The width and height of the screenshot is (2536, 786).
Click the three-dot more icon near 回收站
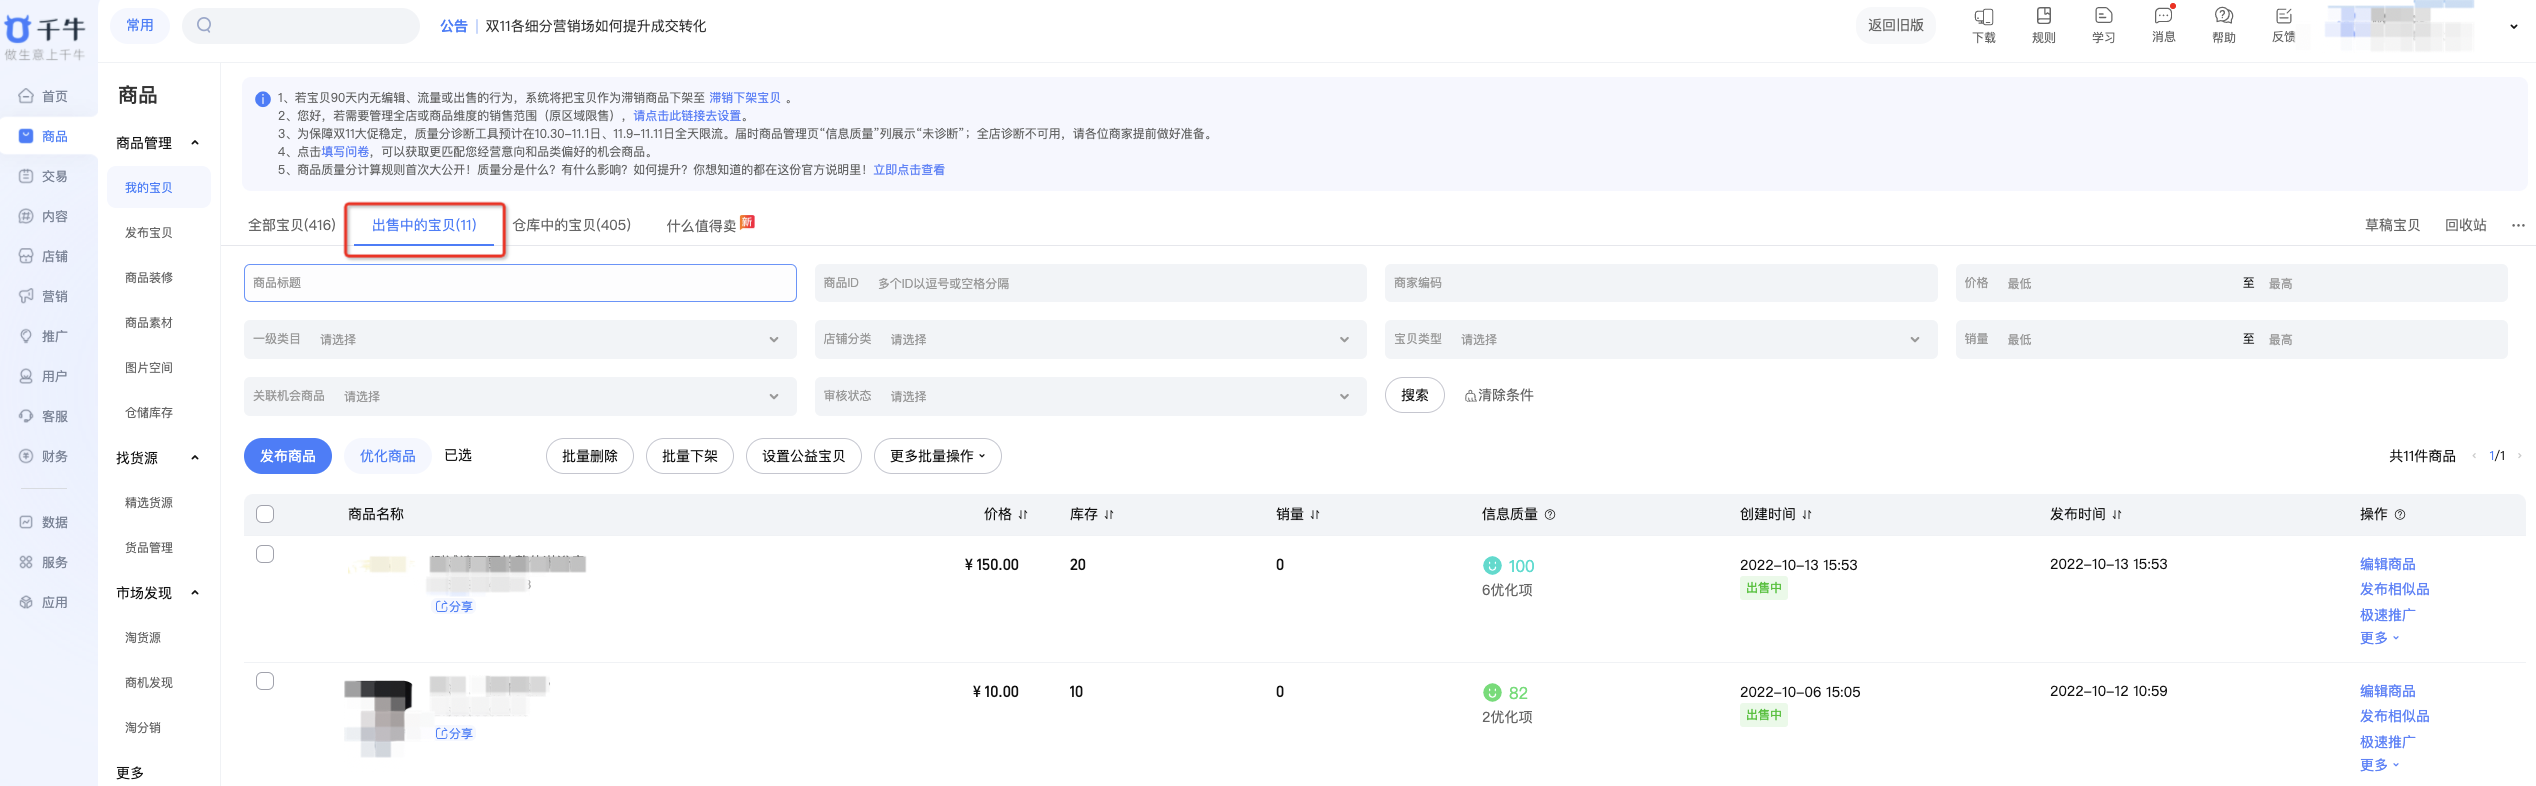pyautogui.click(x=2518, y=225)
